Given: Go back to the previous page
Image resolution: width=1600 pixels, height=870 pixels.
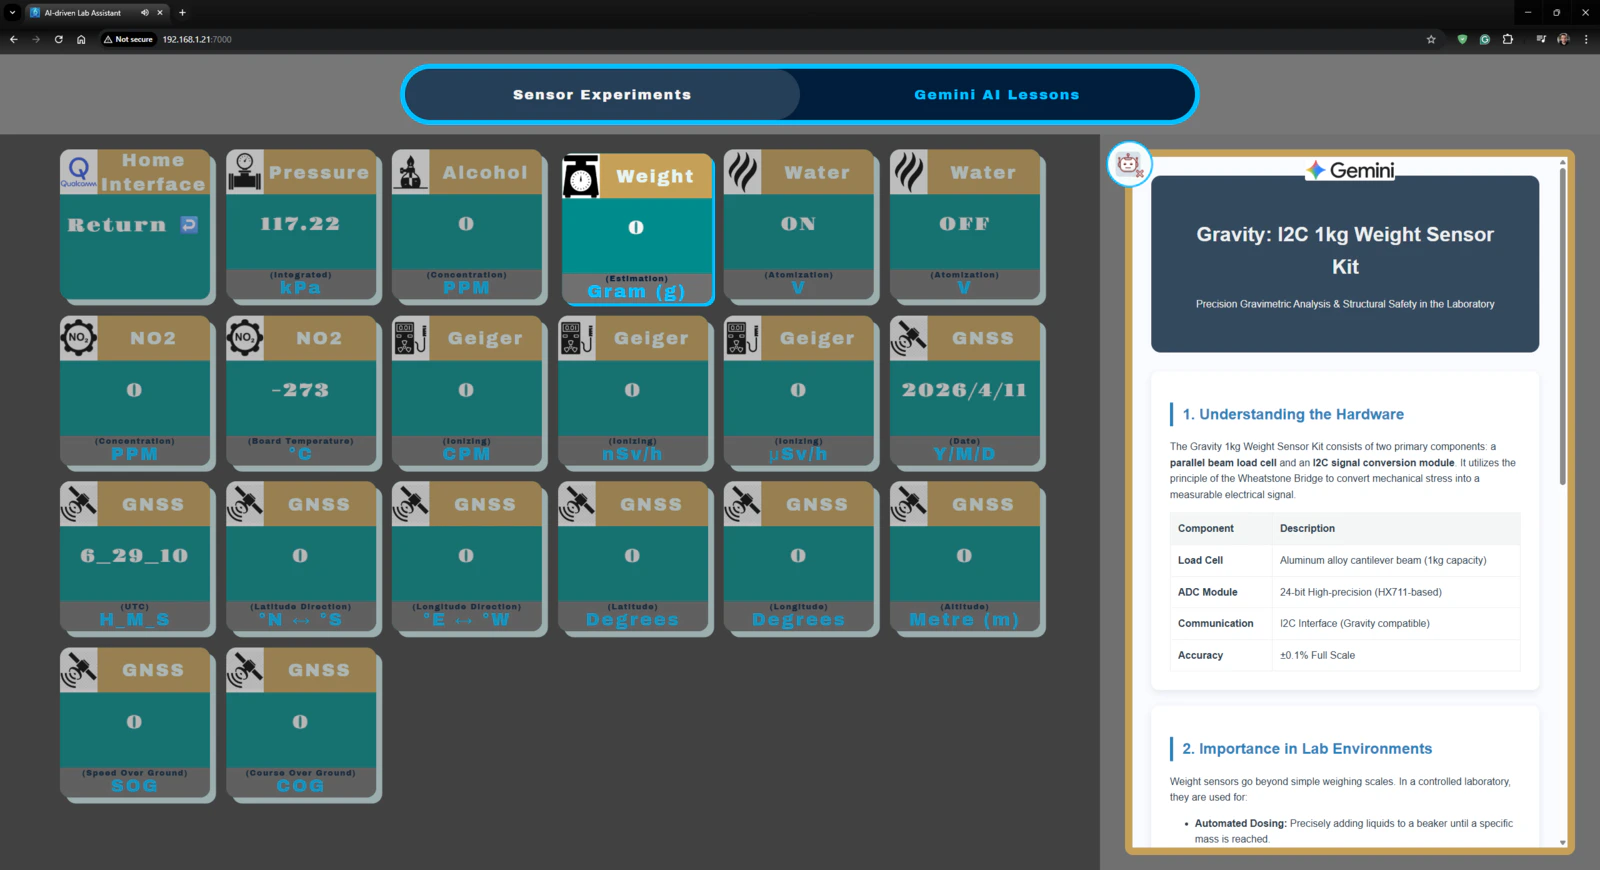Looking at the screenshot, I should click(14, 40).
